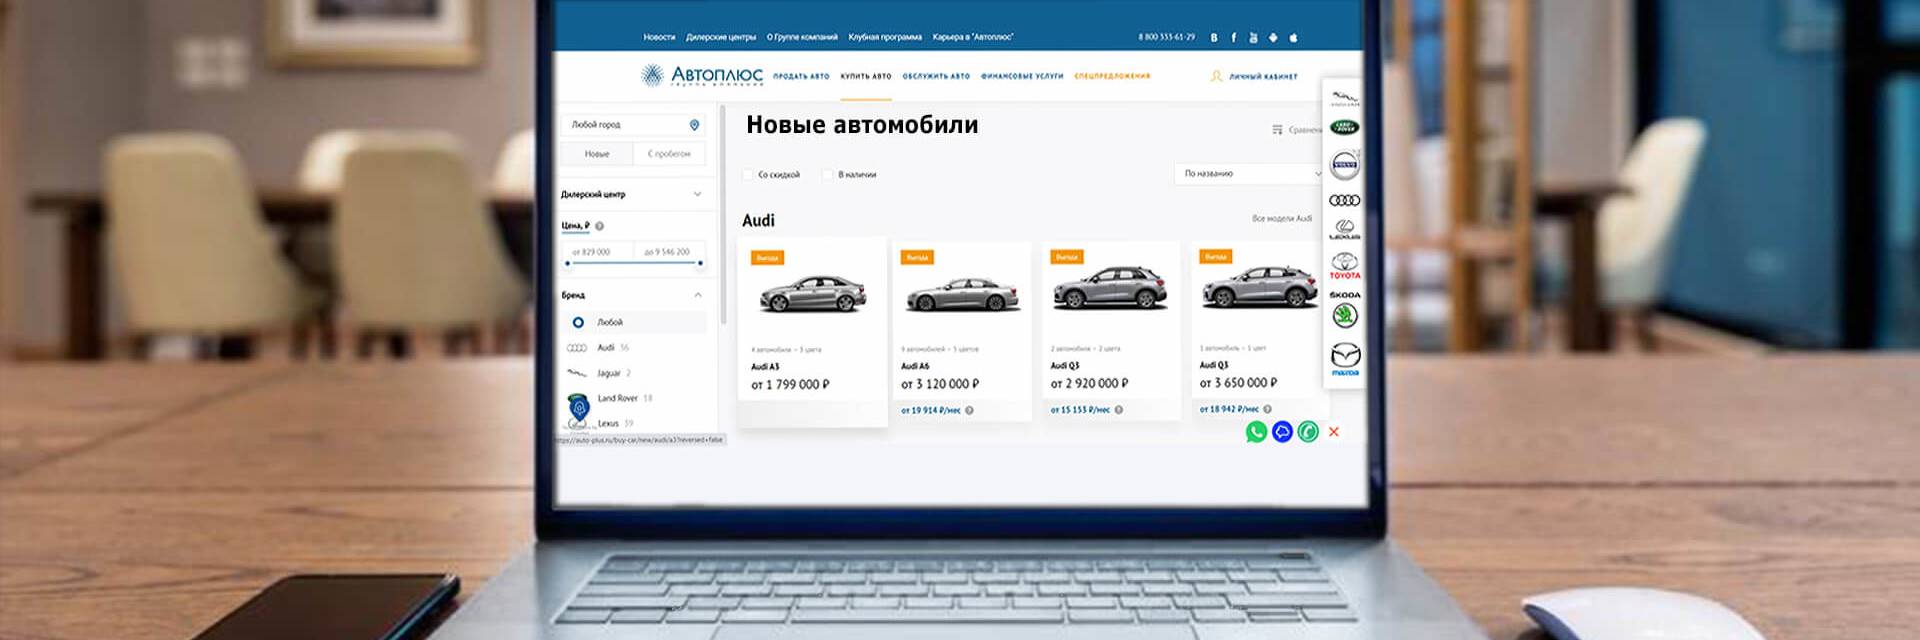The width and height of the screenshot is (1920, 640).
Task: Open the YouTube channel icon
Action: (1253, 37)
